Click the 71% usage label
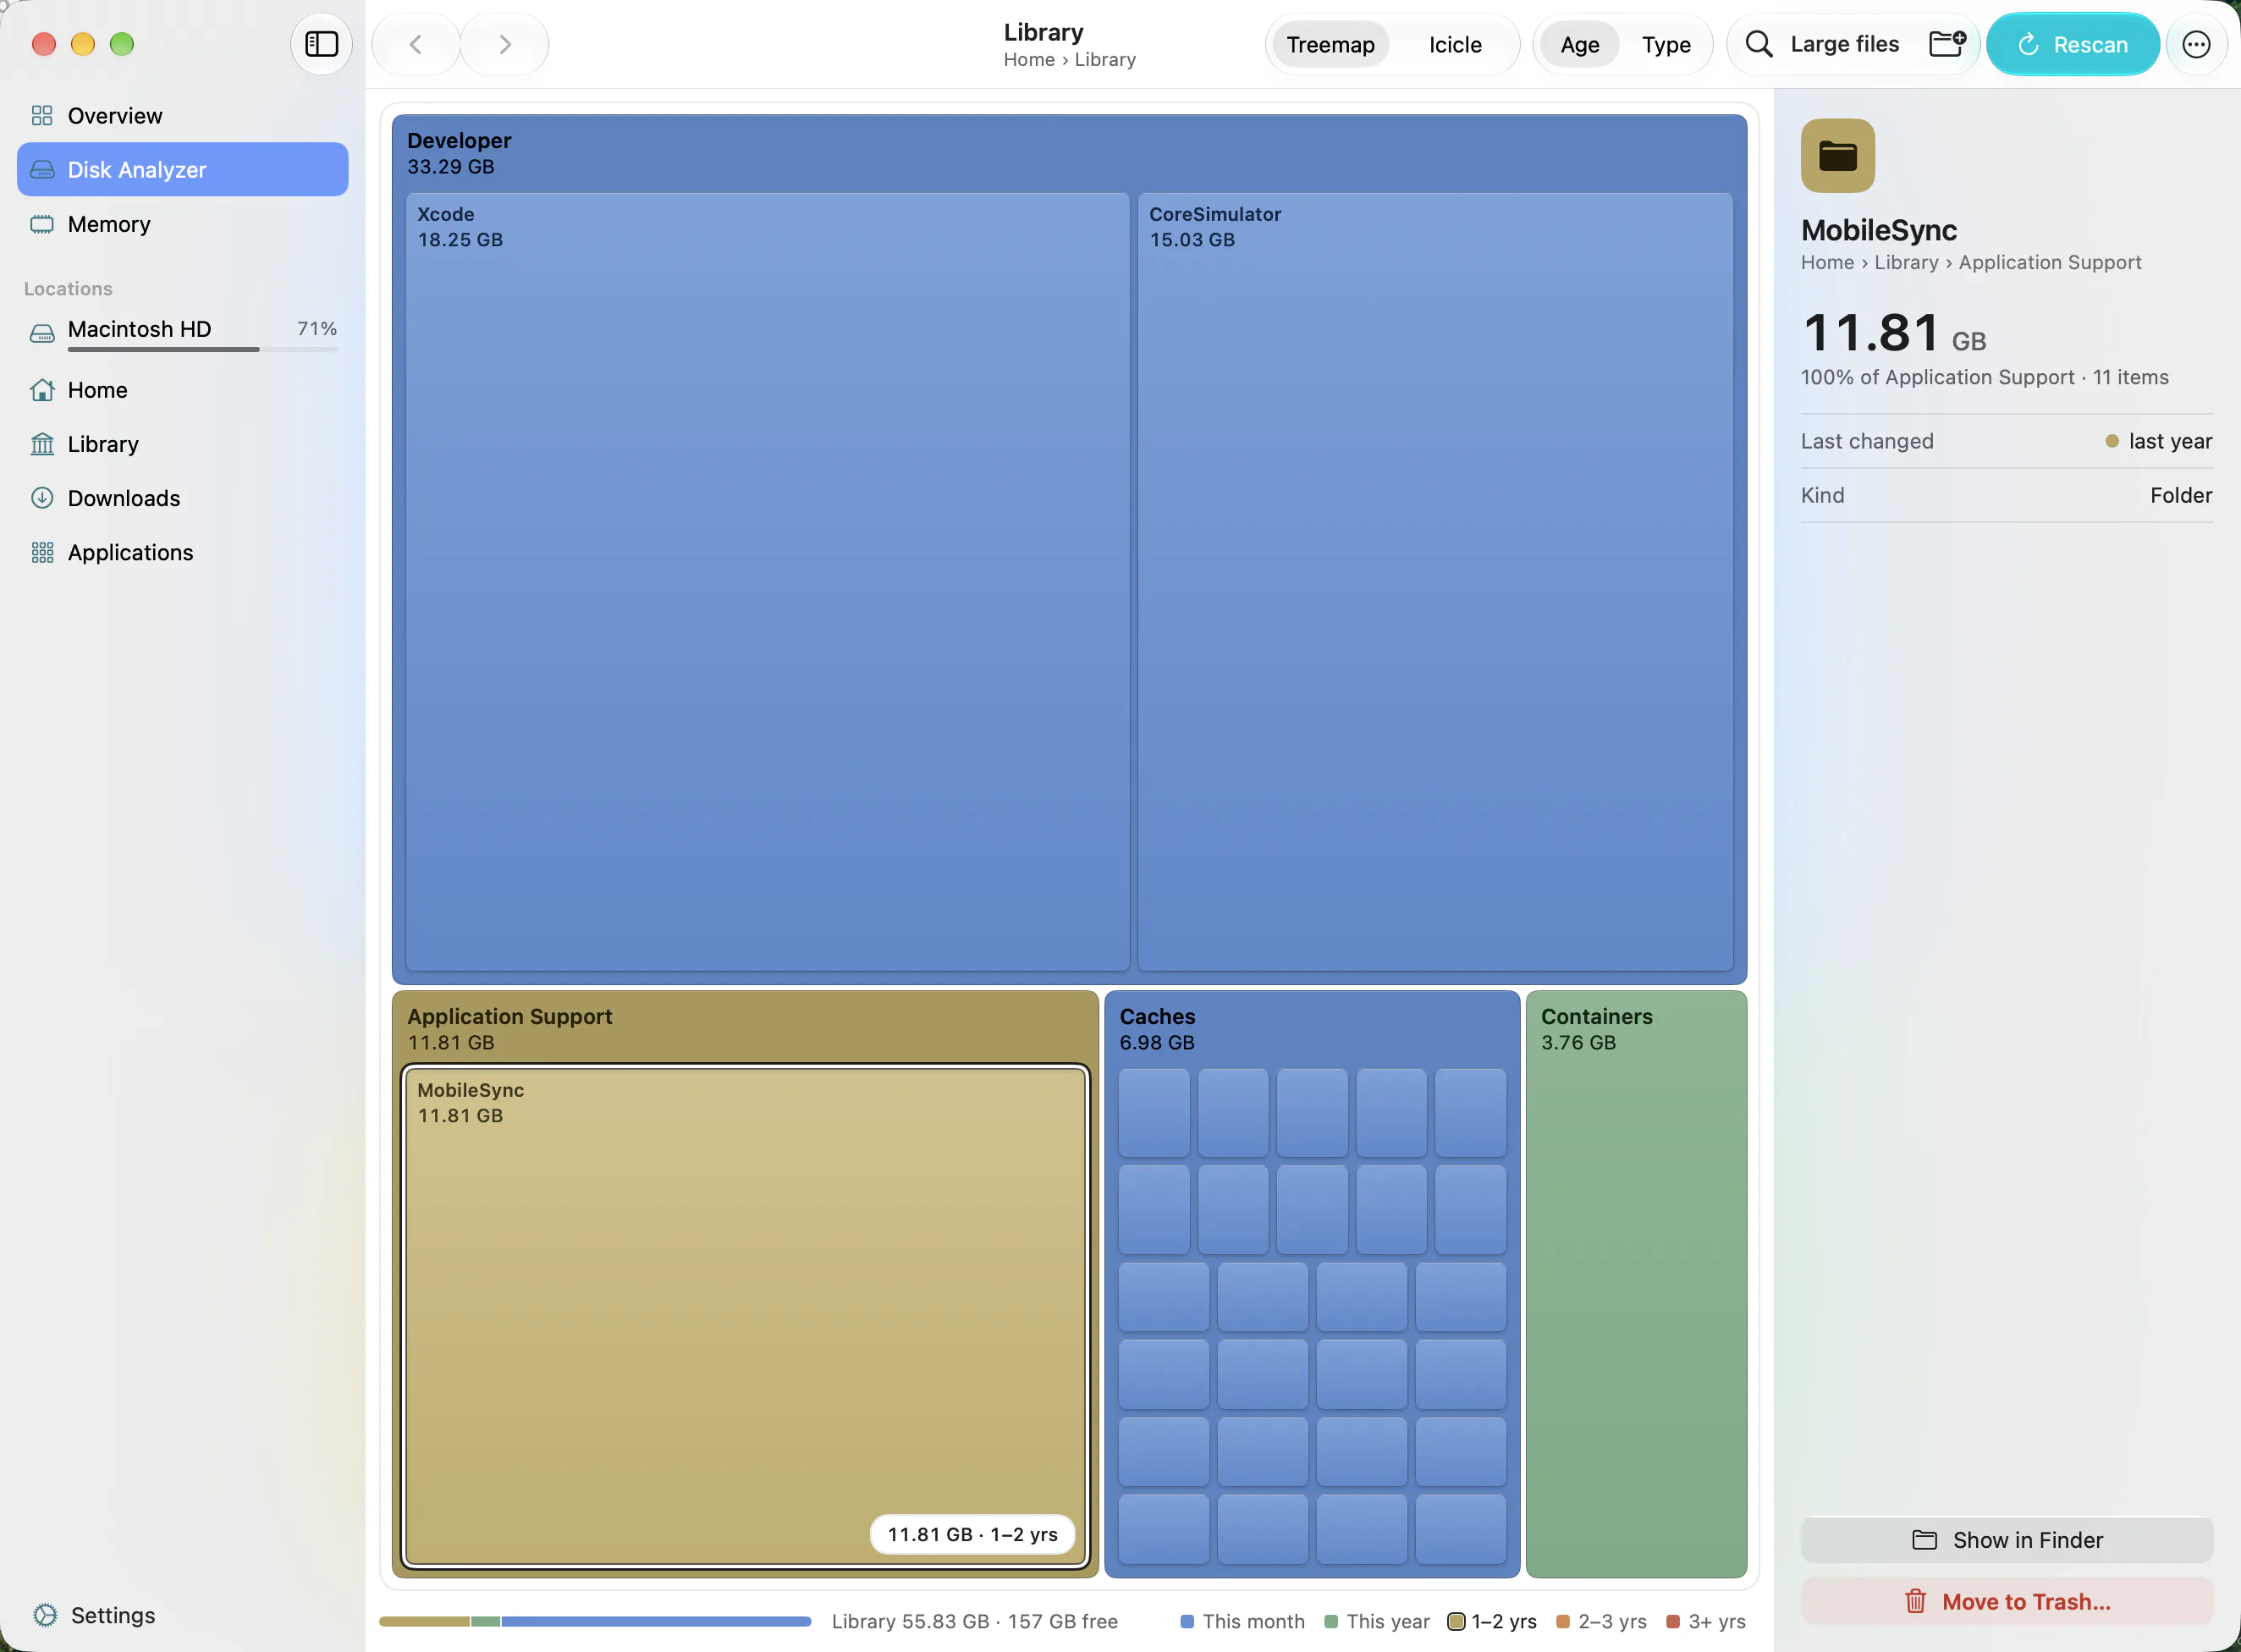The image size is (2241, 1652). click(317, 328)
